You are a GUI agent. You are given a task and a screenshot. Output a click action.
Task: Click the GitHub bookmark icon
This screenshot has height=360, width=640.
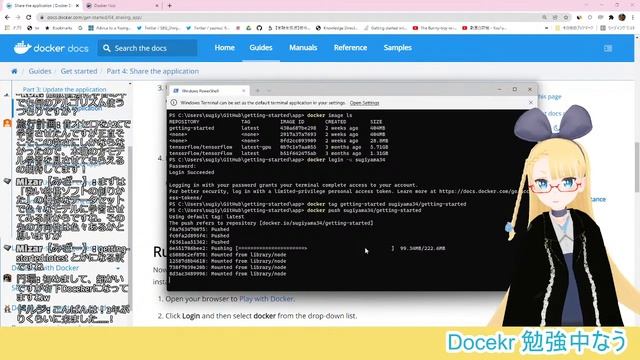259,28
